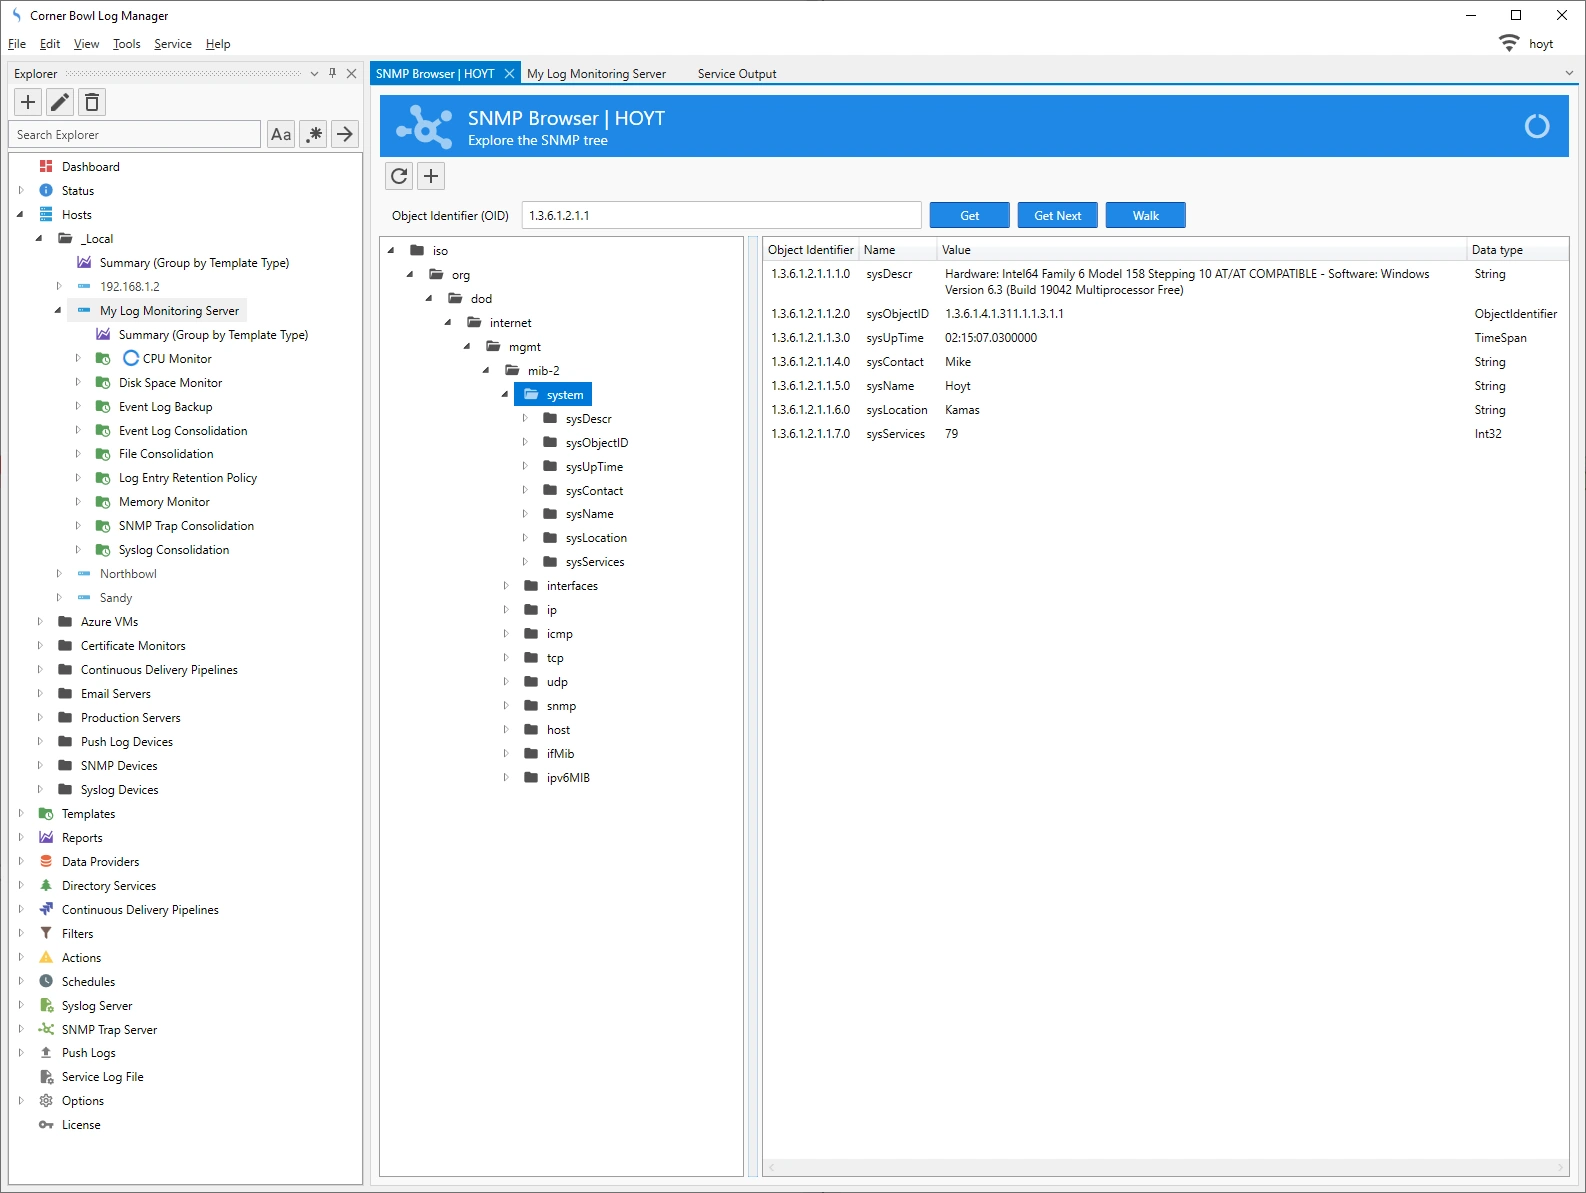Expand the Templates node in Explorer

[x=21, y=814]
